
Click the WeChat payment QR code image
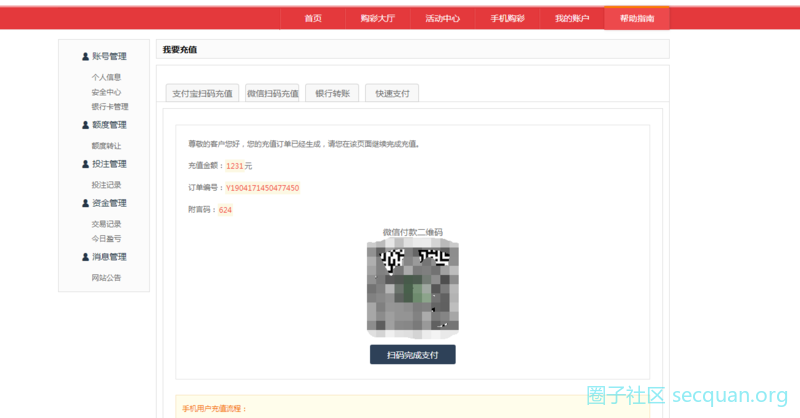pos(413,288)
